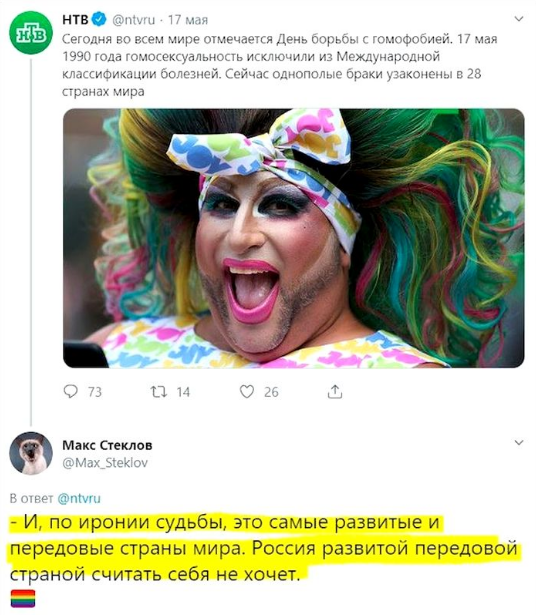Screen dimensions: 536x615
Task: Open the share upload icon
Action: click(x=335, y=391)
